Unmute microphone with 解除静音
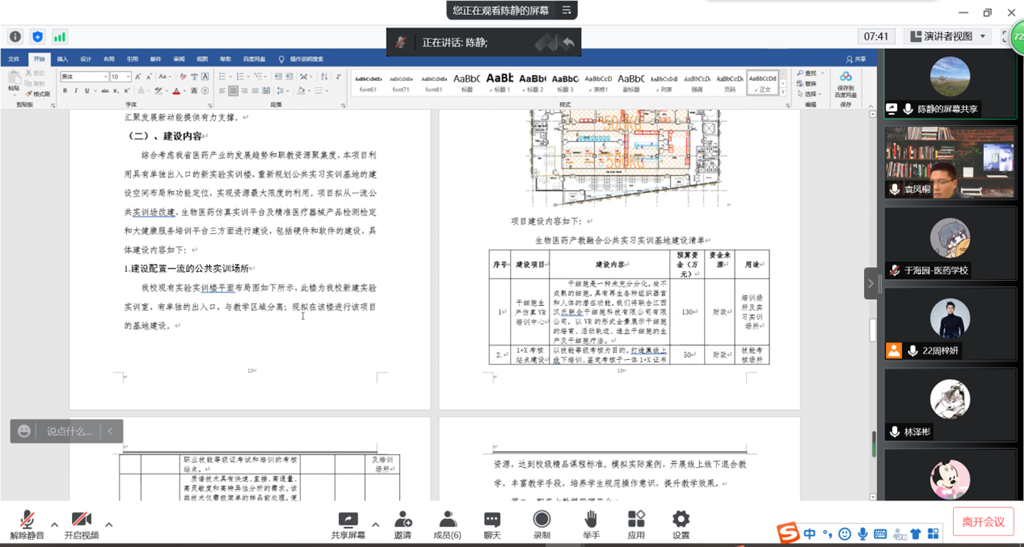 pyautogui.click(x=27, y=525)
